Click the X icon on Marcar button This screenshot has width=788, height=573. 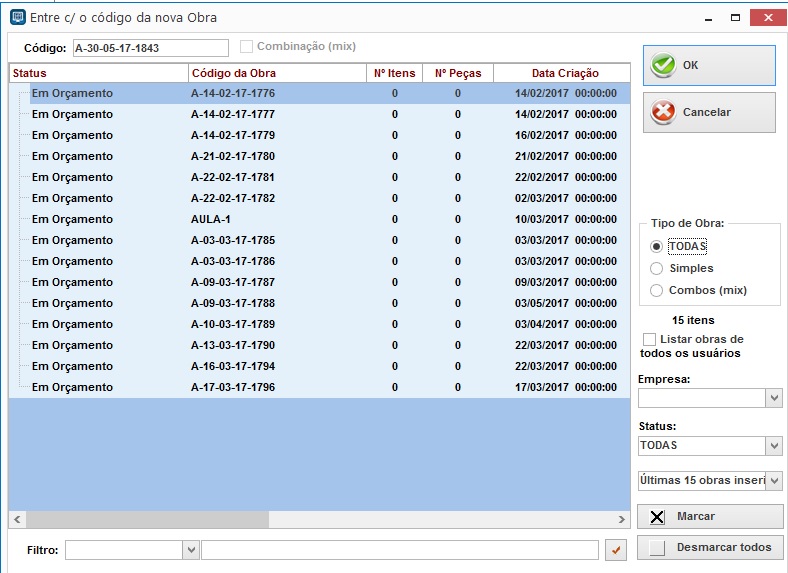click(656, 517)
